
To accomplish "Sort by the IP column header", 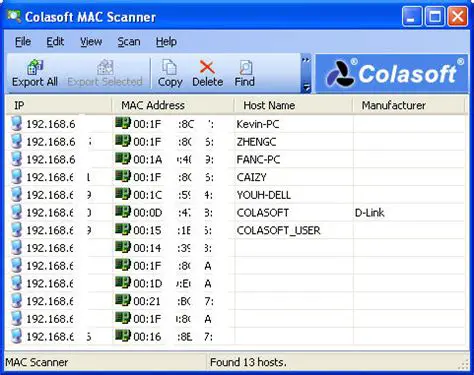I will [x=59, y=105].
